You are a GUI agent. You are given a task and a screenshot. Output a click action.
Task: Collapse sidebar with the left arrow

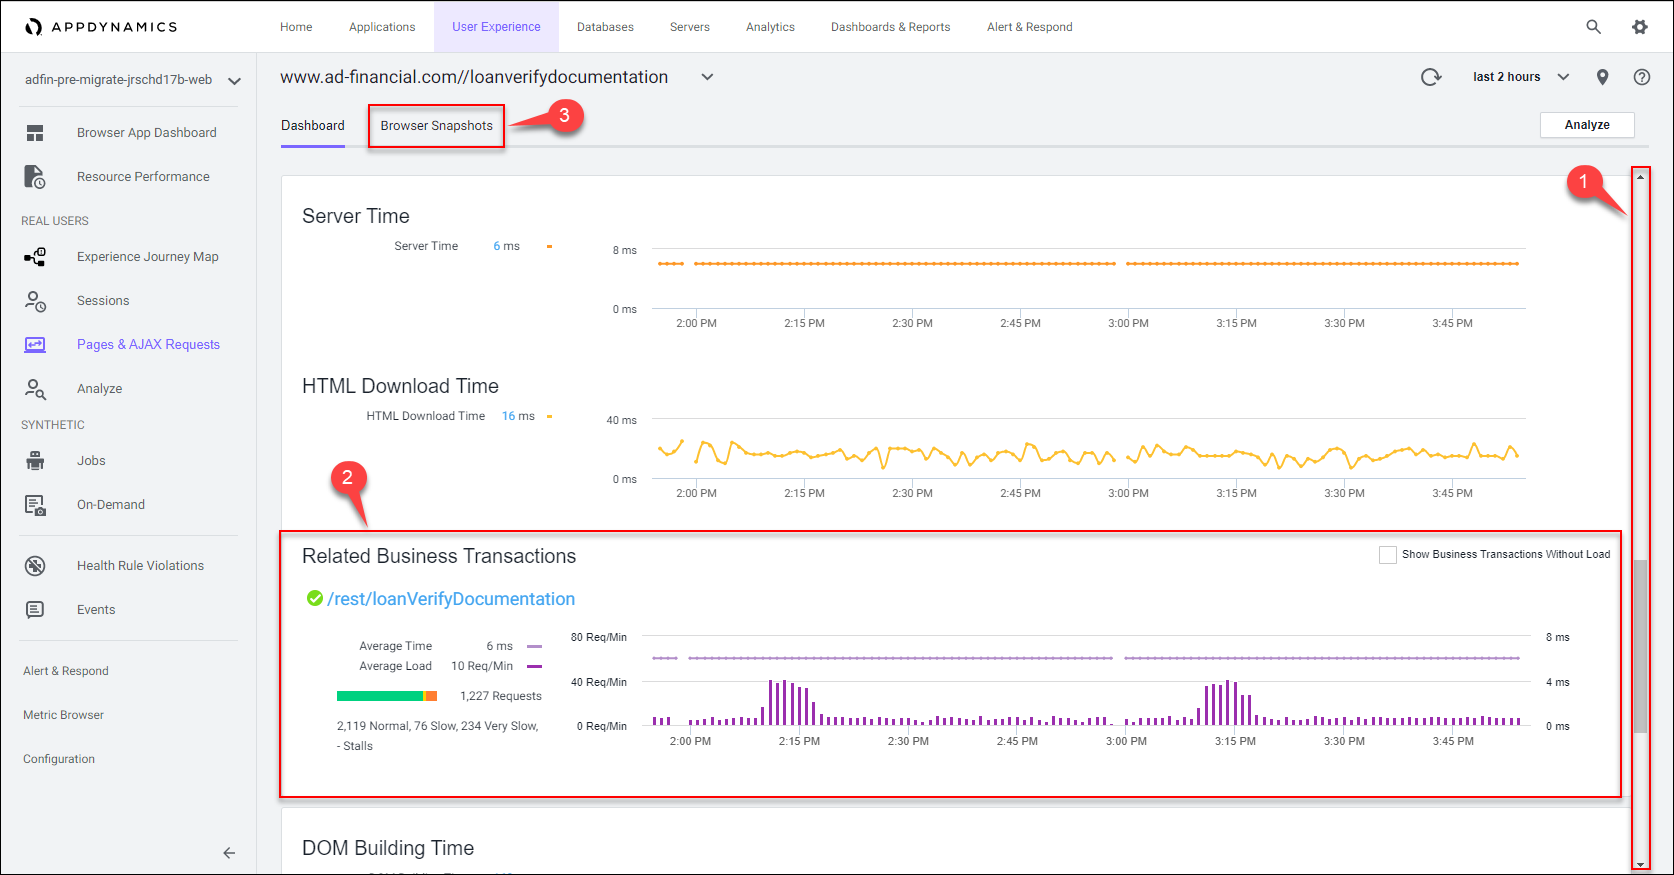[x=229, y=853]
